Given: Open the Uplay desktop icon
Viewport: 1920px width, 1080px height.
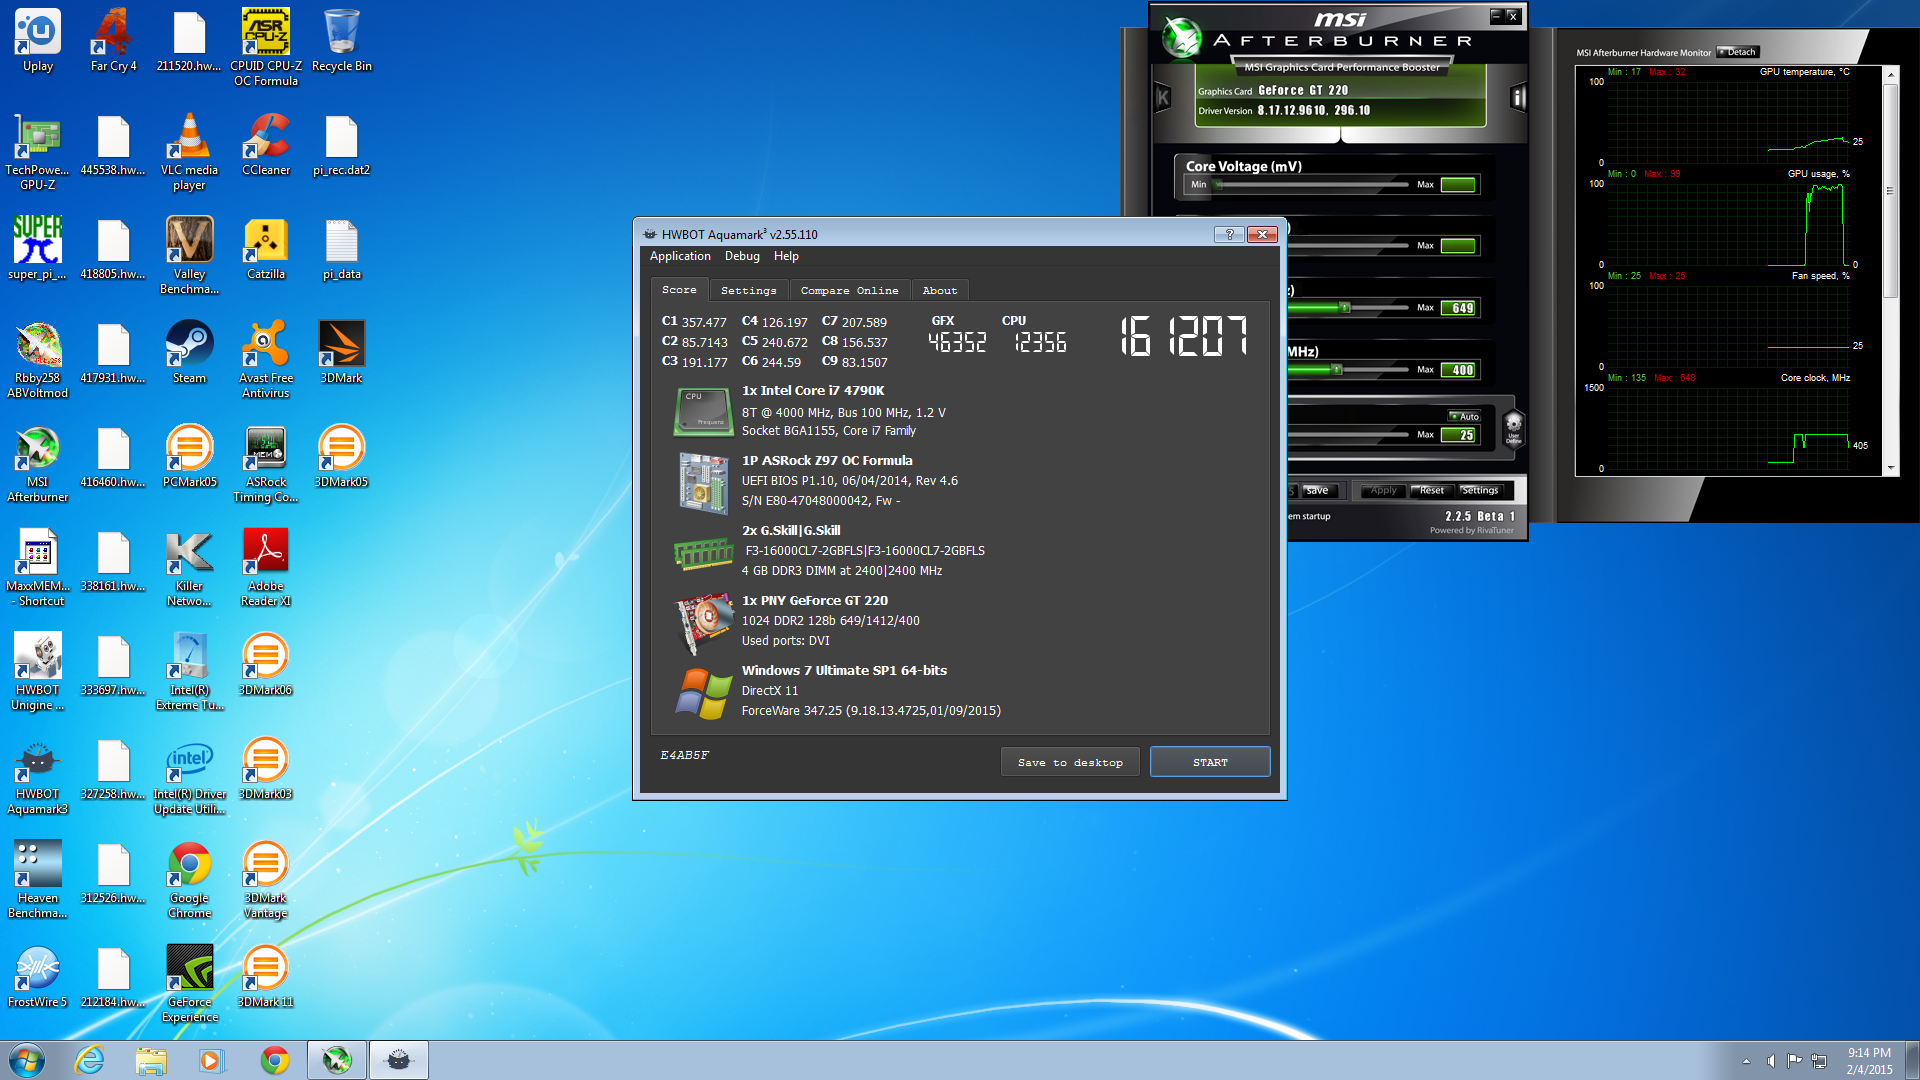Looking at the screenshot, I should [x=38, y=41].
